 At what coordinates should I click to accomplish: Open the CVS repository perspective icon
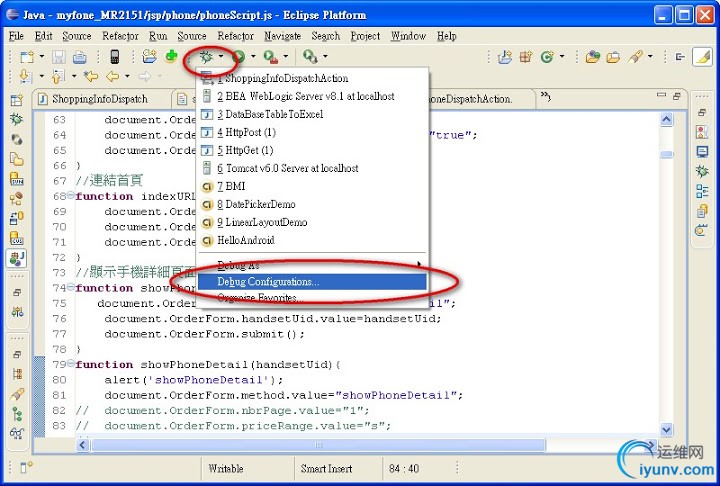pyautogui.click(x=17, y=237)
